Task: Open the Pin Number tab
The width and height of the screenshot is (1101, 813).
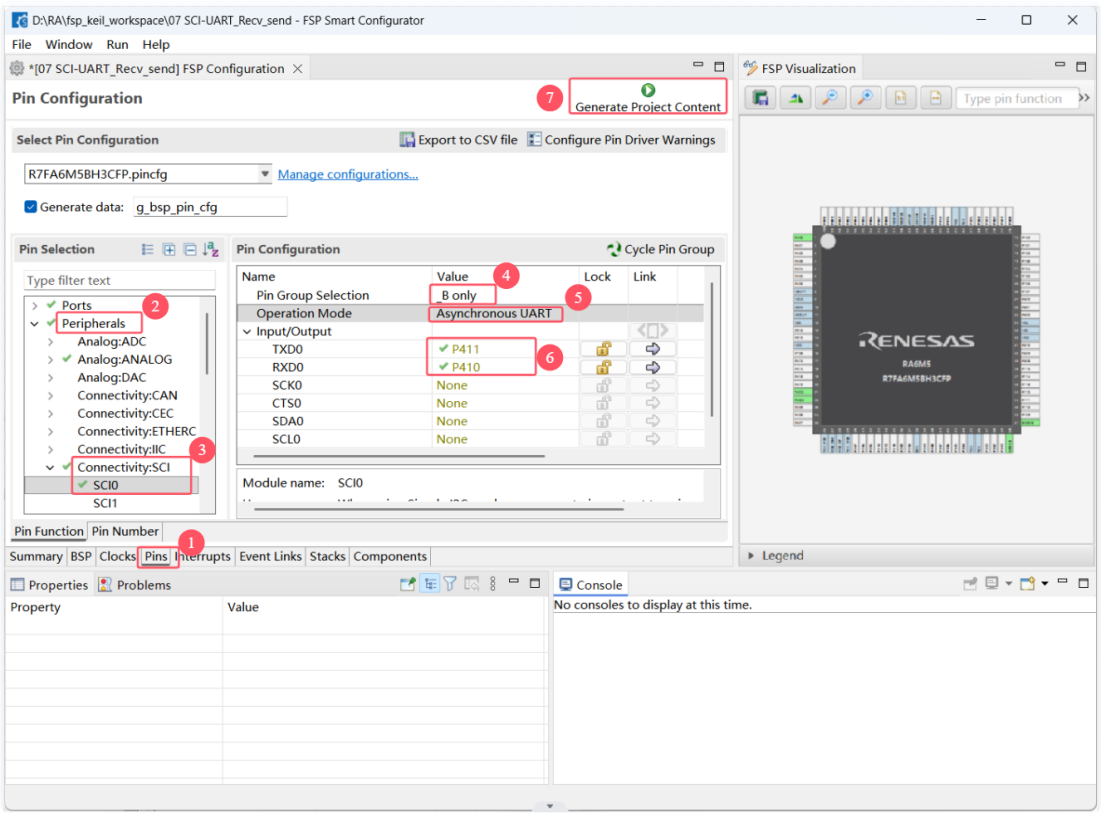Action: (x=125, y=531)
